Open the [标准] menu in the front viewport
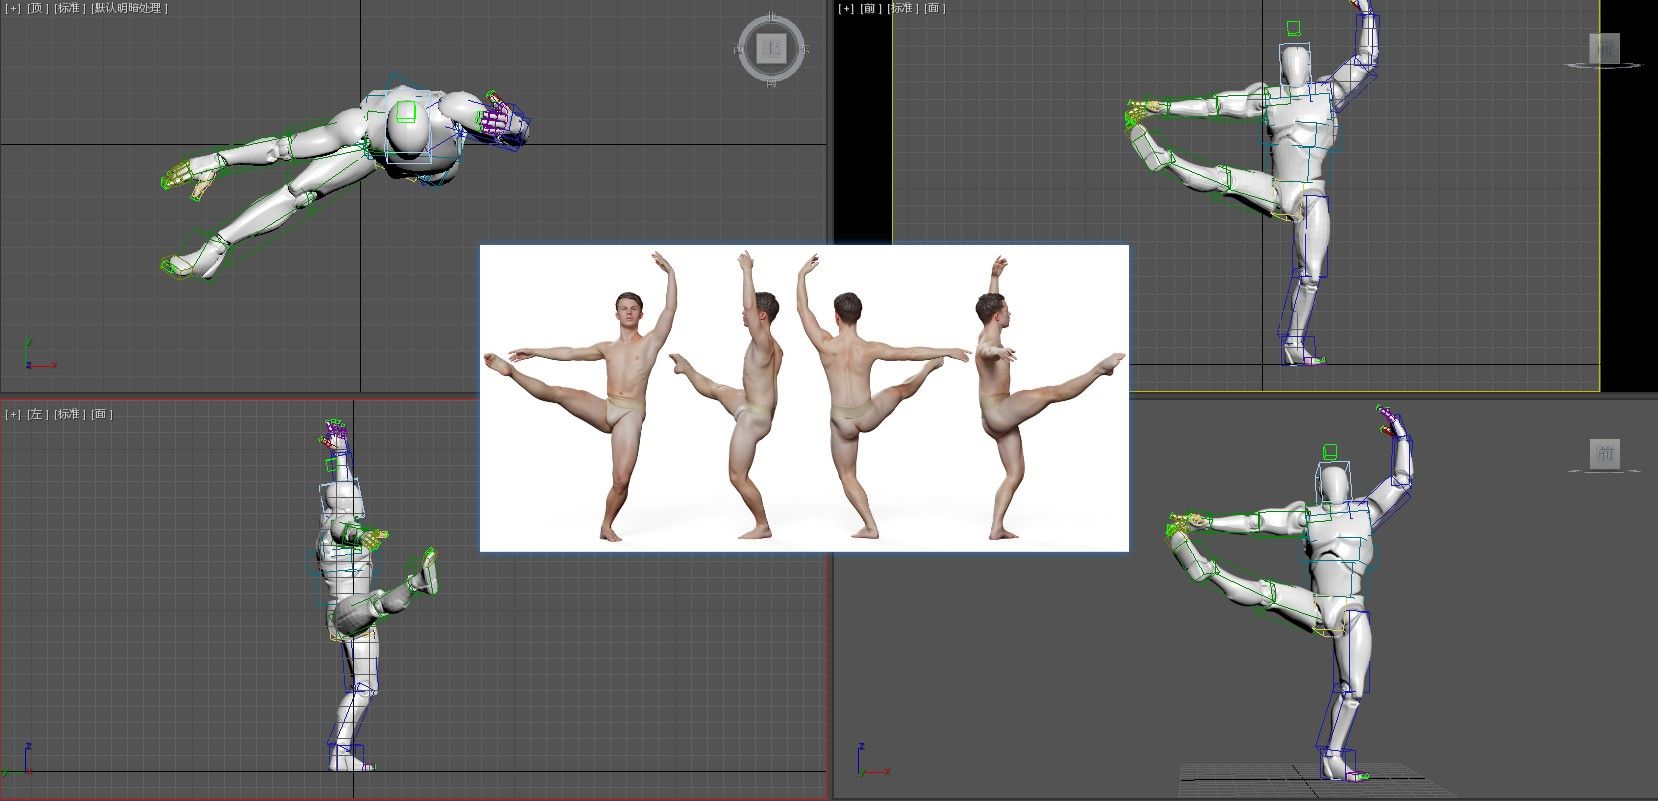 pyautogui.click(x=903, y=8)
